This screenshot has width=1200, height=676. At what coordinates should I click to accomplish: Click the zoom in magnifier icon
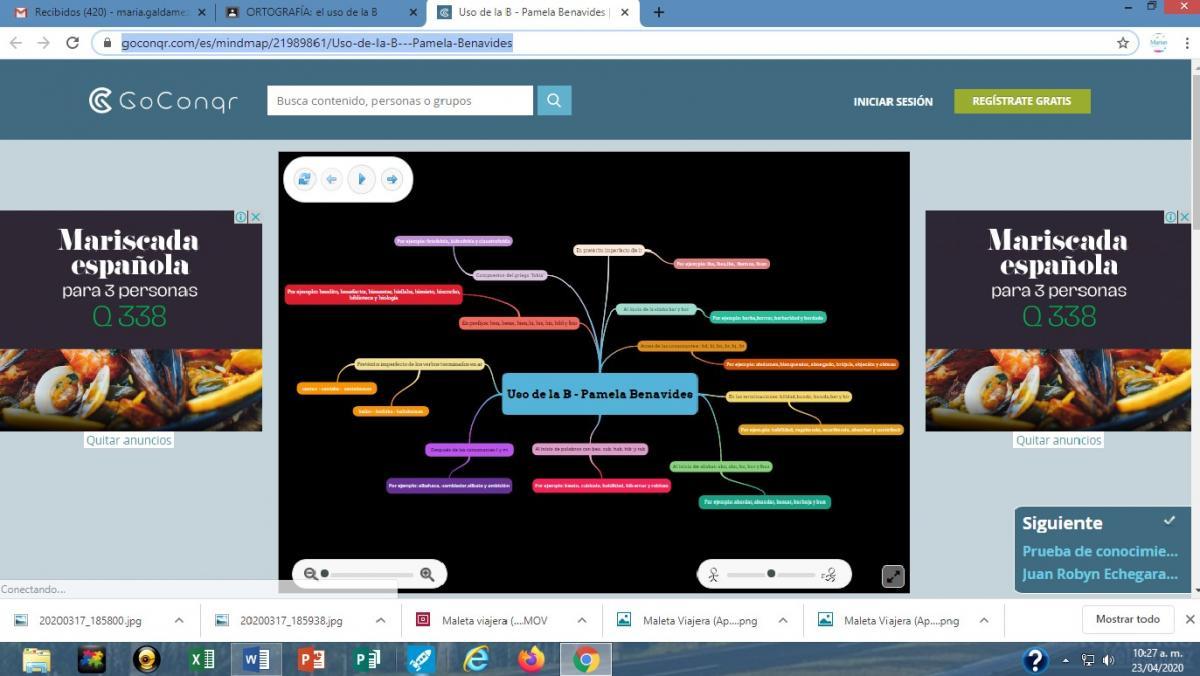tap(427, 574)
